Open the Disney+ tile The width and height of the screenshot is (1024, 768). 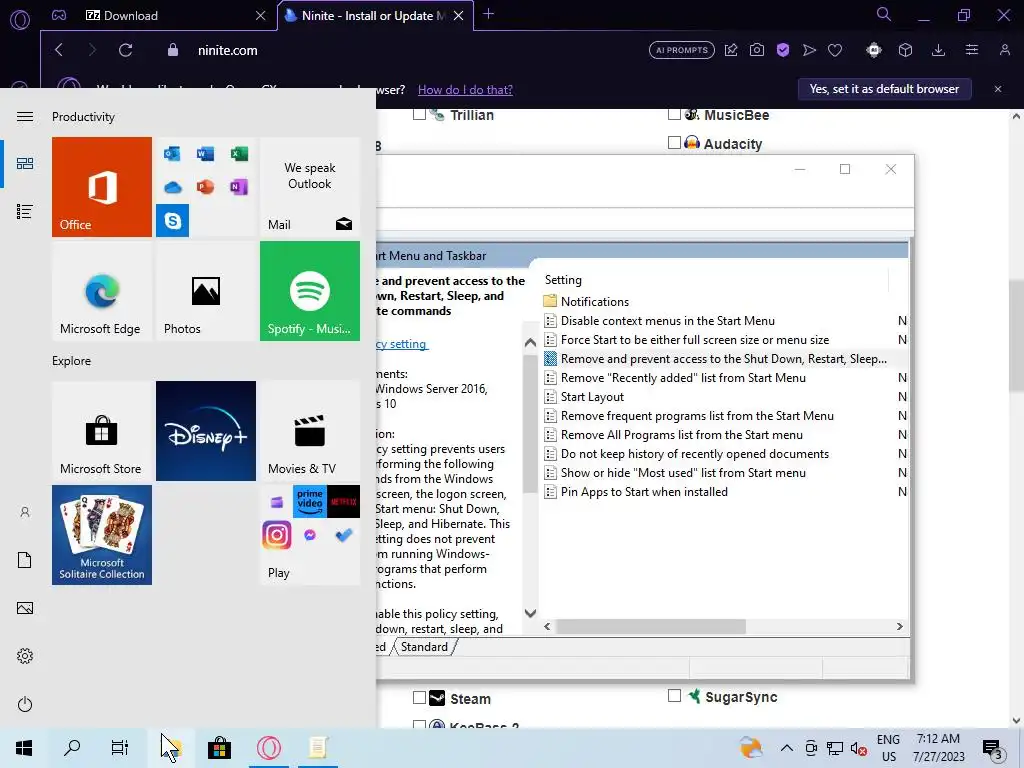tap(206, 431)
